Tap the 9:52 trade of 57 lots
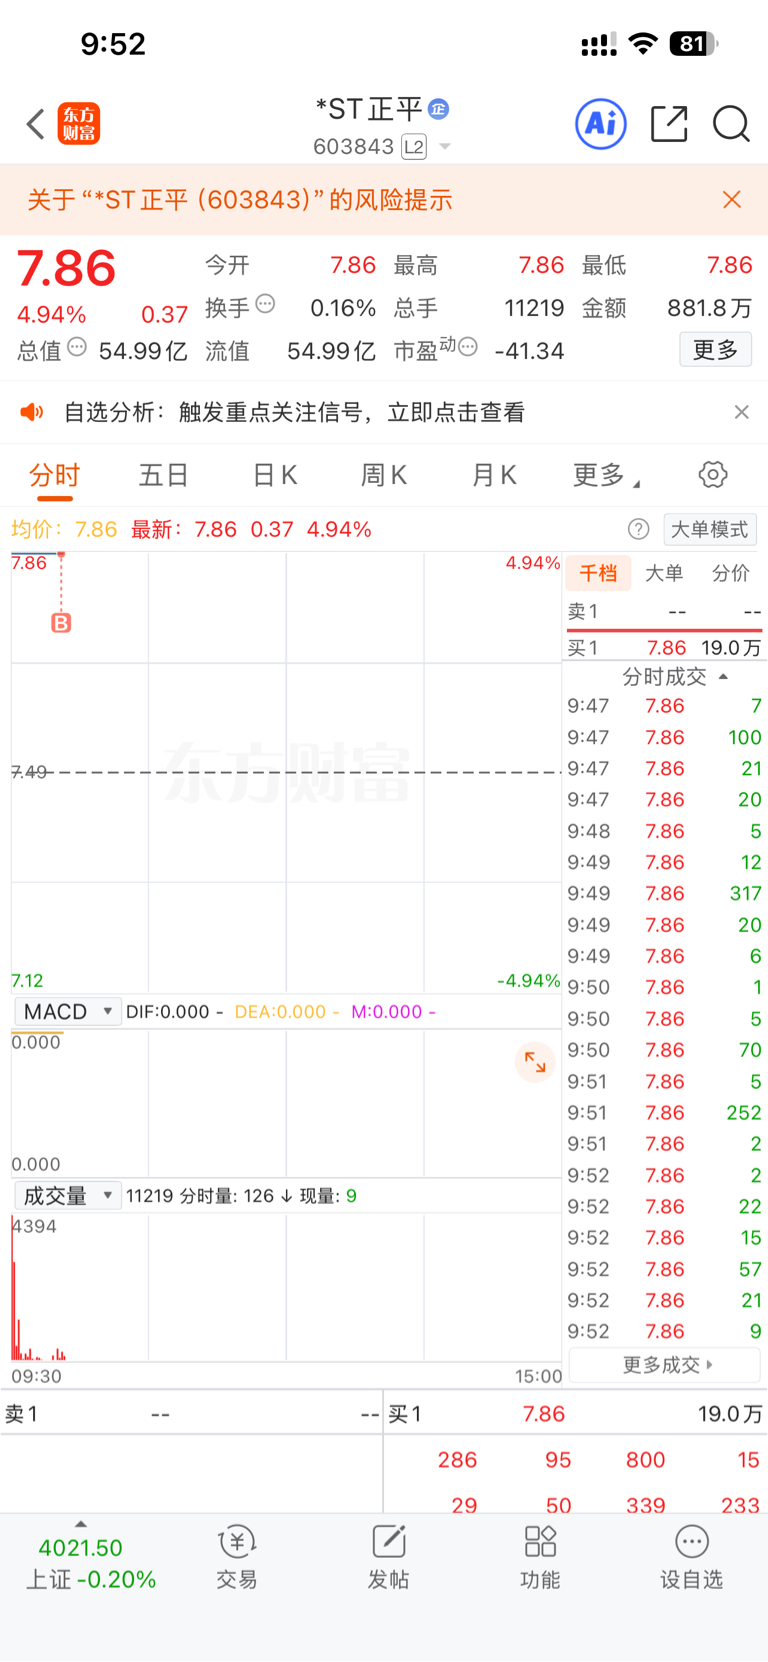Image resolution: width=768 pixels, height=1662 pixels. 665,1269
